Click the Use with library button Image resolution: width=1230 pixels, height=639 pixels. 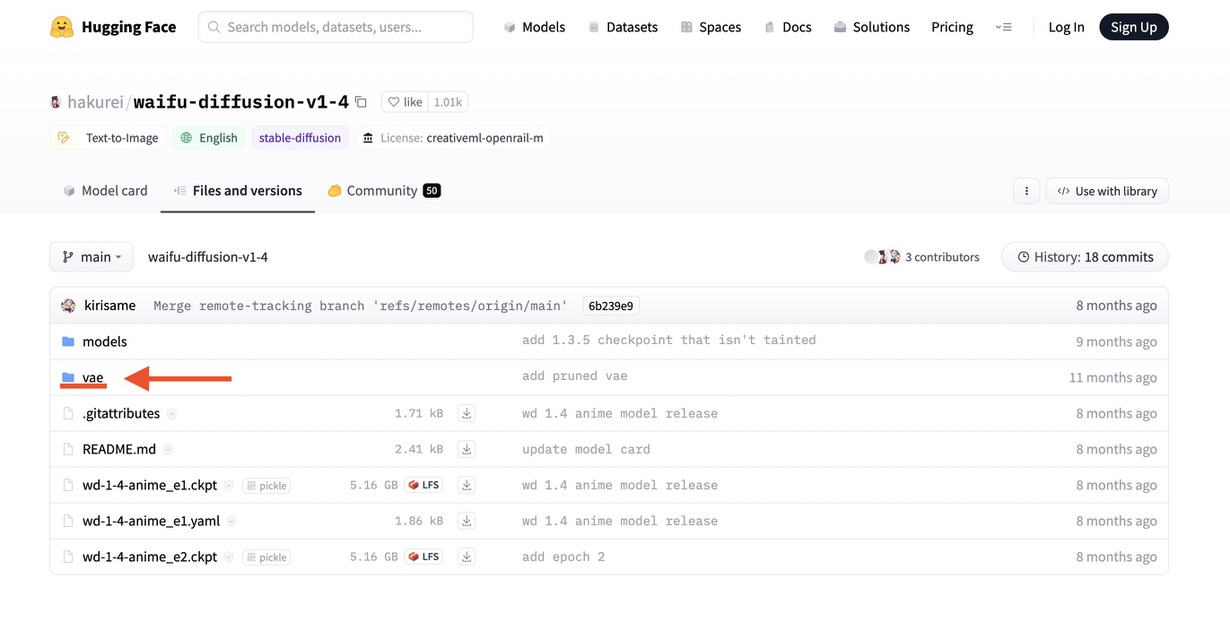[1106, 191]
